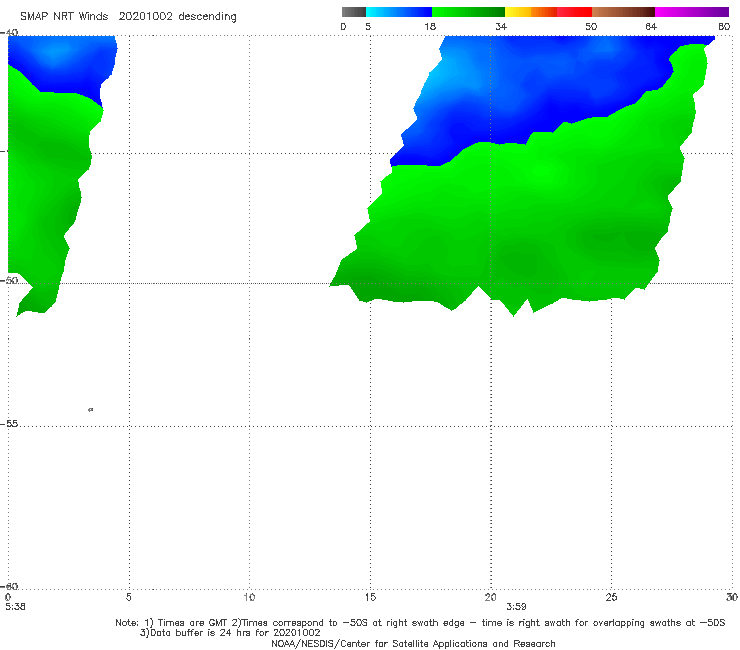Click the 'SMAP NRT Winds 20201002 descending' title
This screenshot has height=650, width=740.
tap(128, 17)
